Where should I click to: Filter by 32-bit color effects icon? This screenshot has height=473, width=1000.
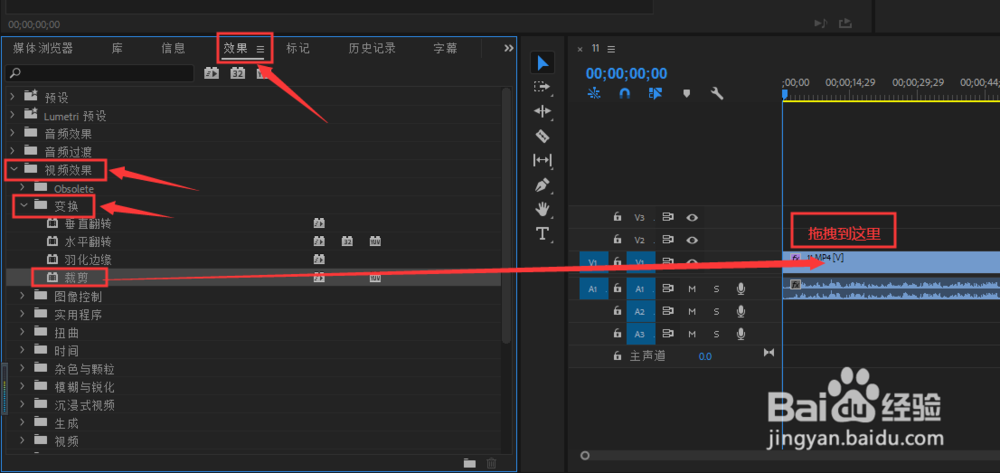point(237,73)
